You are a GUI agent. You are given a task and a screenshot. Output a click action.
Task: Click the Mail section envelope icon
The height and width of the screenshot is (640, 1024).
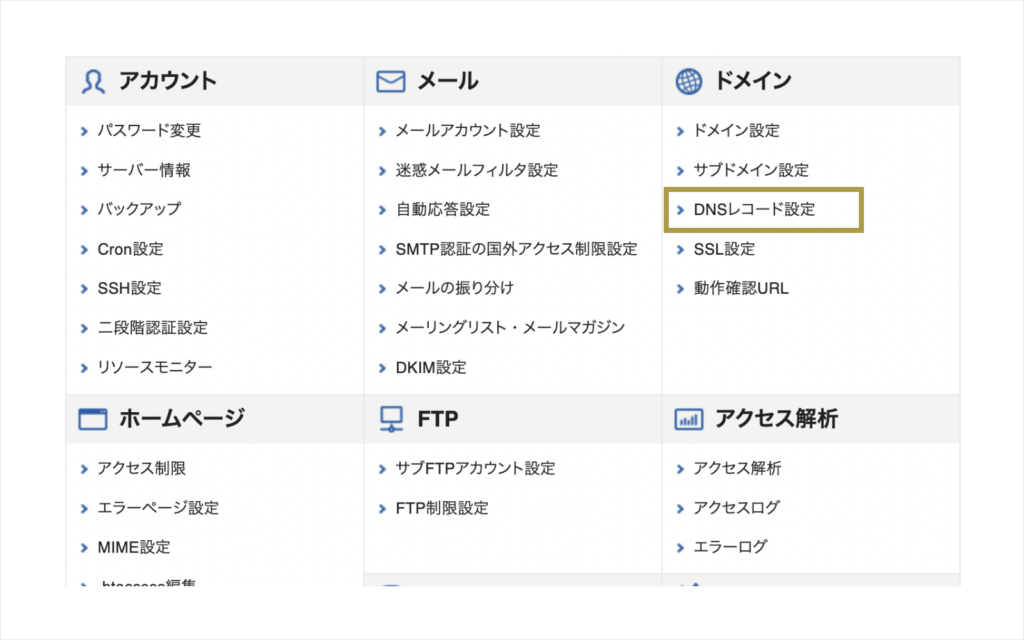[391, 82]
